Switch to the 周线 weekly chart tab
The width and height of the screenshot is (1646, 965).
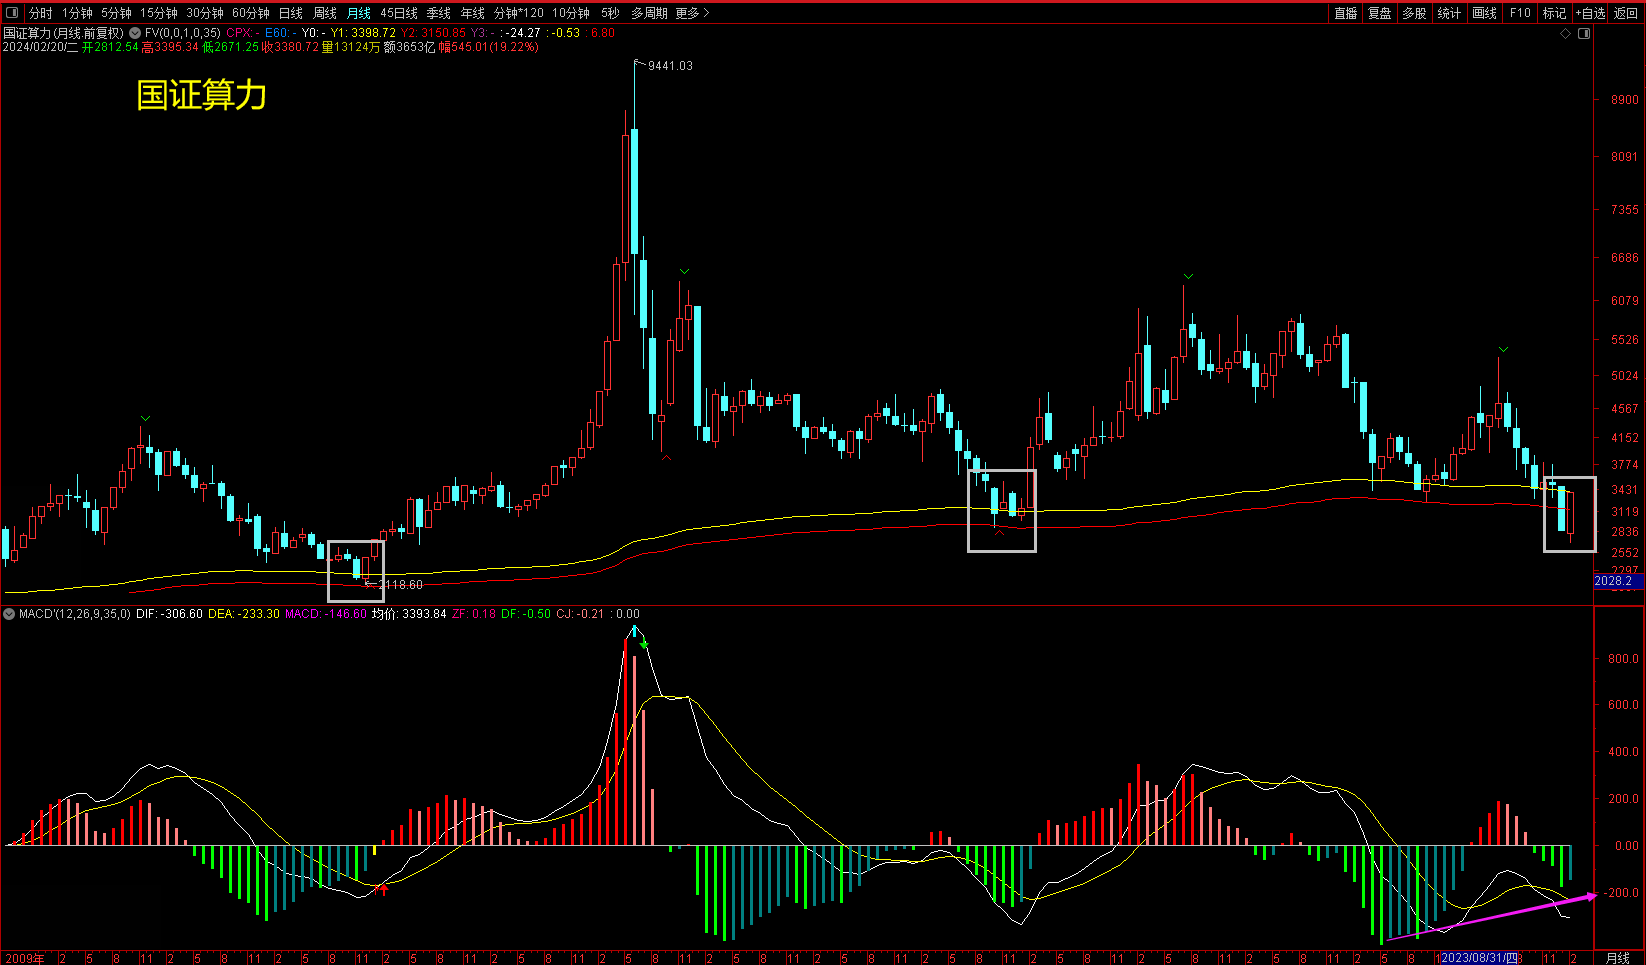point(325,13)
